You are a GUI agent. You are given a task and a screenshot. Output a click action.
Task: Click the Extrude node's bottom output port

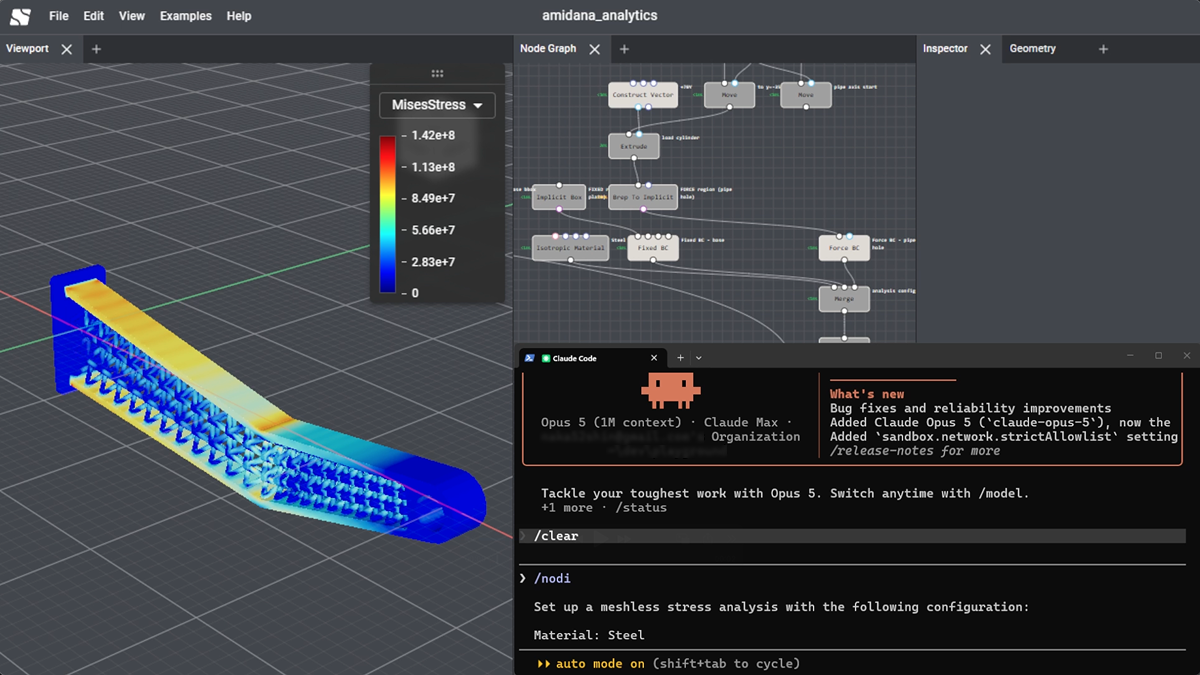633,159
